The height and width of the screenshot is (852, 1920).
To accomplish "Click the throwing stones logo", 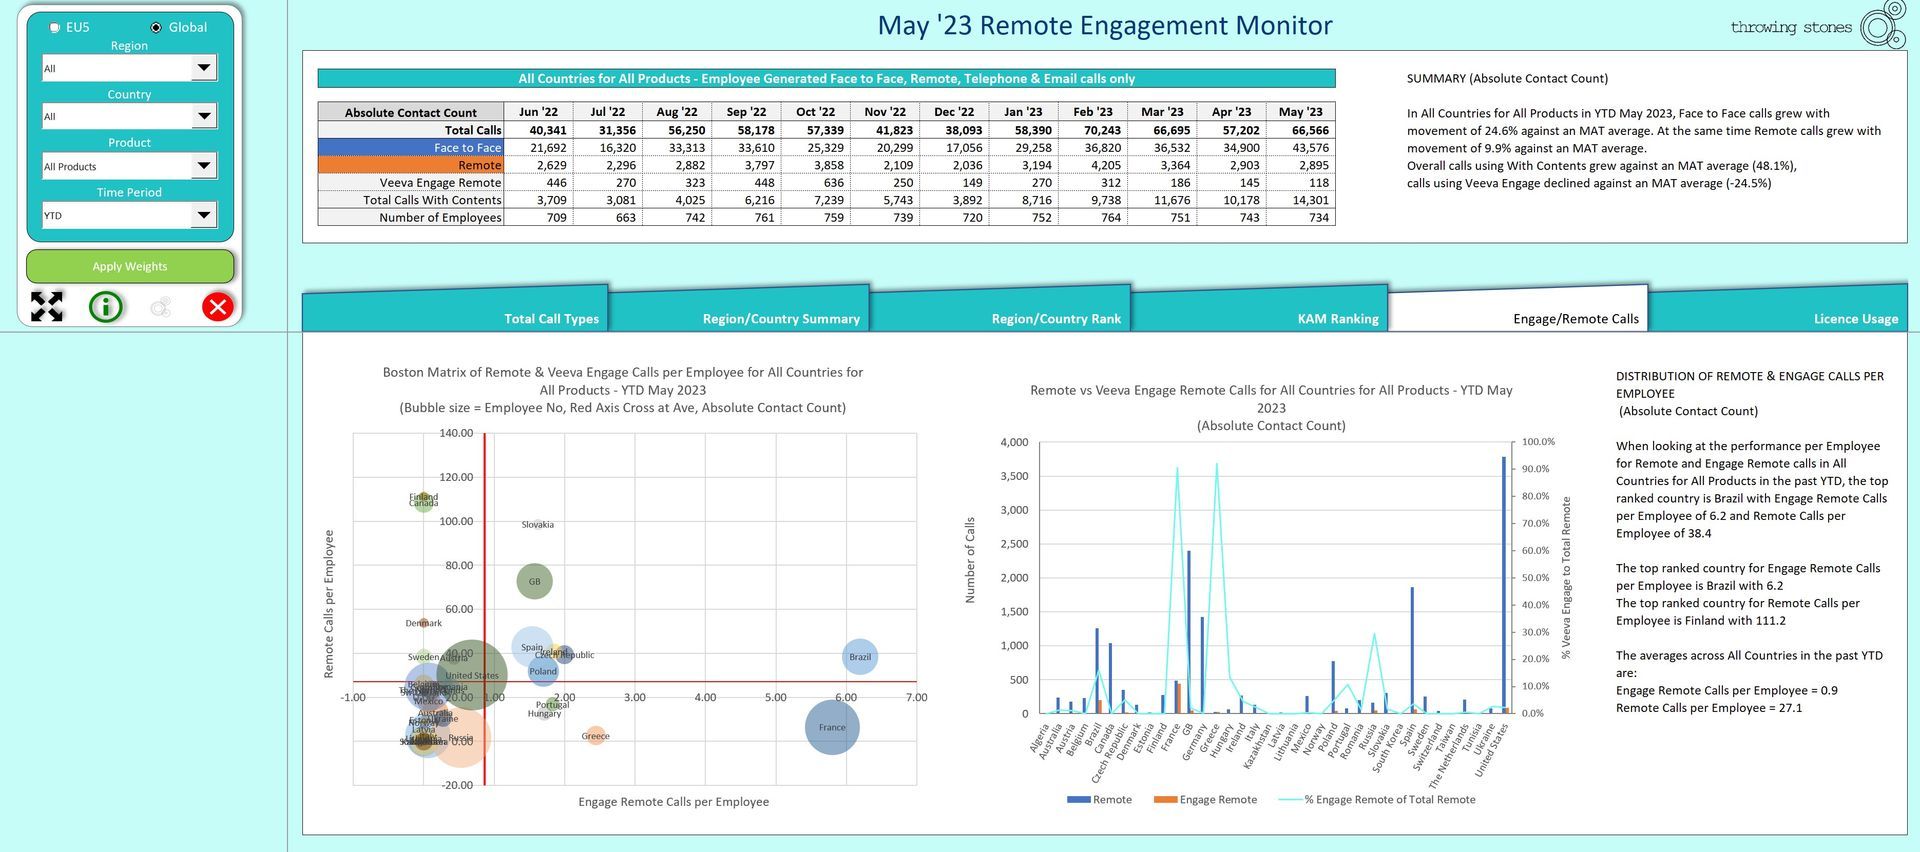I will pos(1817,25).
